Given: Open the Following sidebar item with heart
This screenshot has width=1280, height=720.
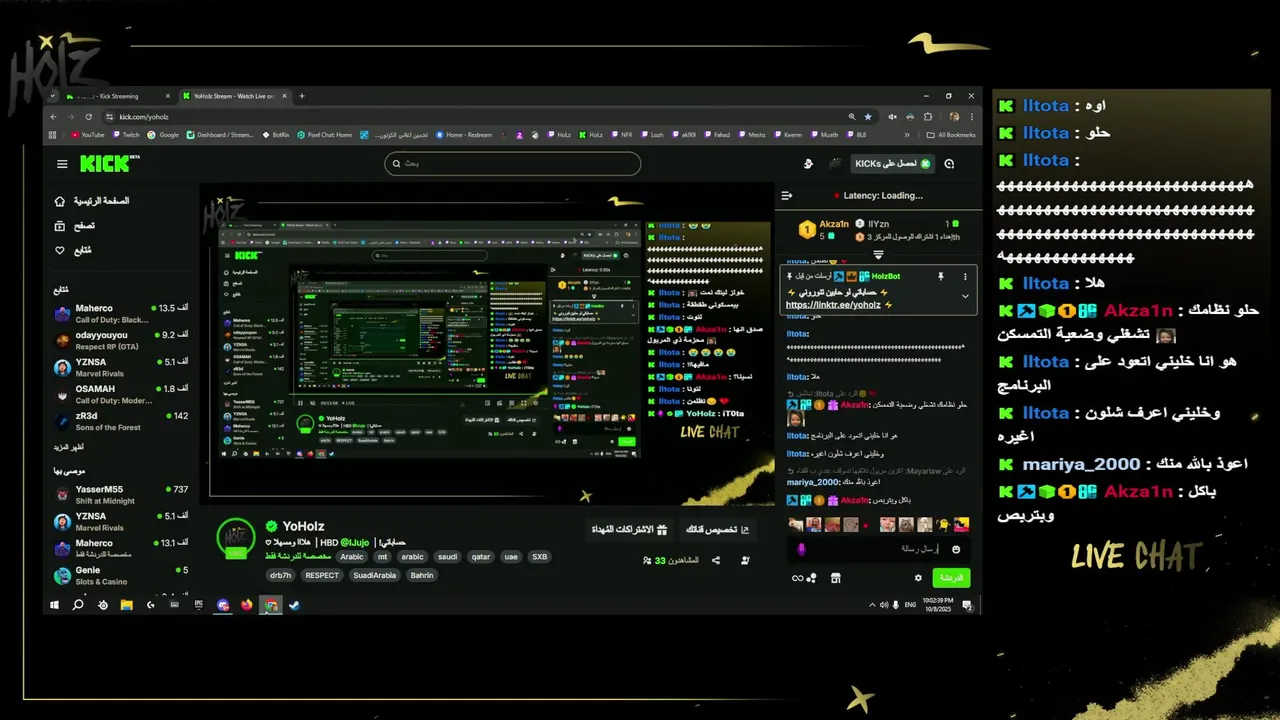Looking at the screenshot, I should click(x=73, y=250).
